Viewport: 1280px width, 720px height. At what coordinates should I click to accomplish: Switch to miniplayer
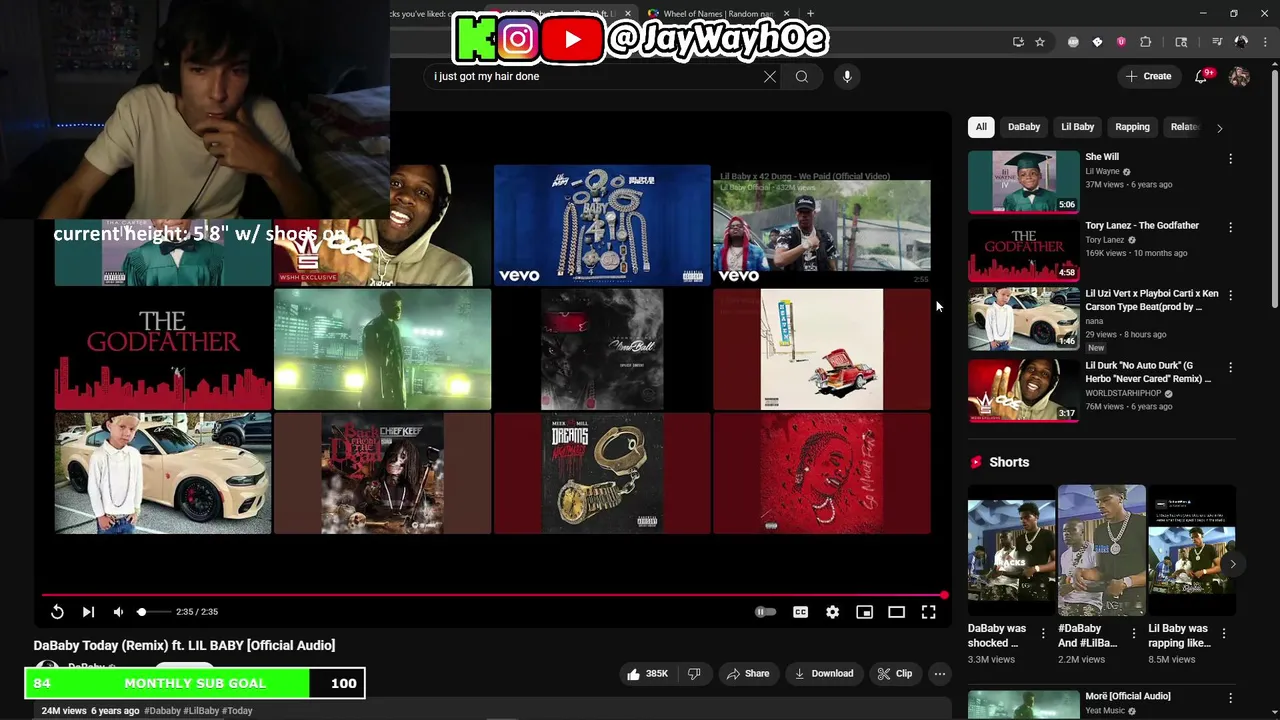865,612
